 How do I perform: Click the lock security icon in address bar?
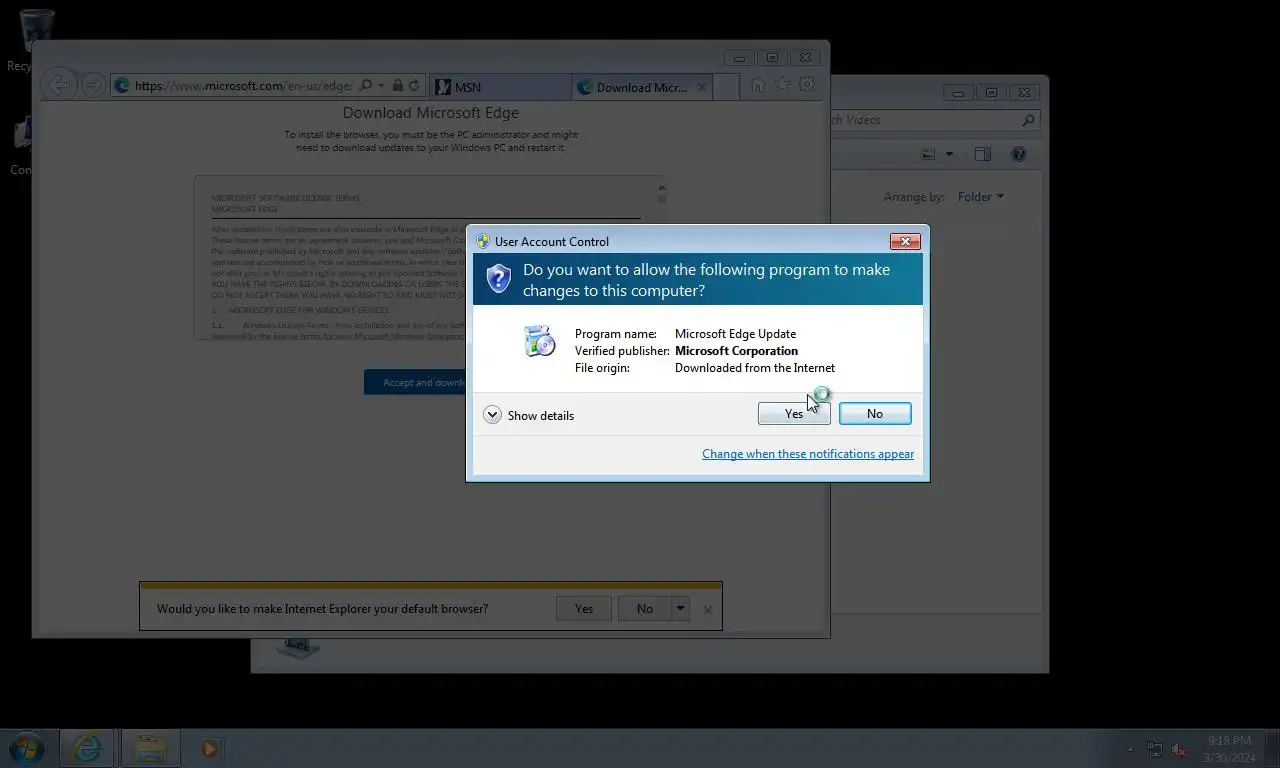point(398,86)
